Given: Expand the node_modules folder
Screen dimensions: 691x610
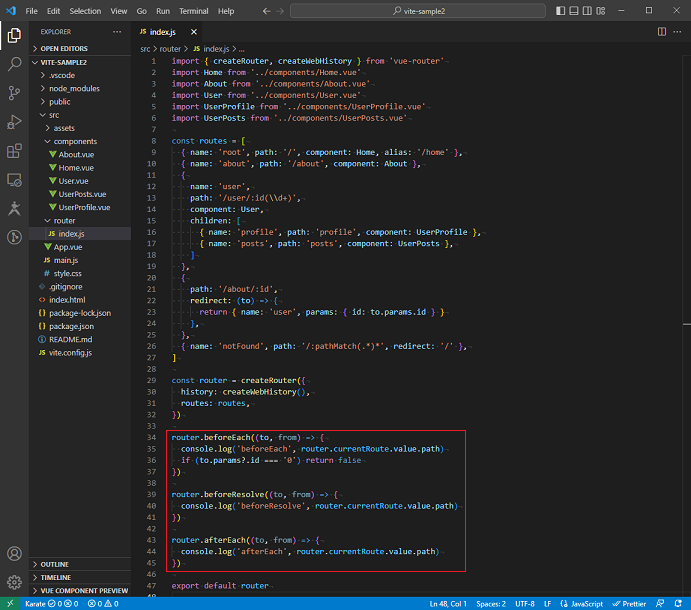Looking at the screenshot, I should (80, 89).
